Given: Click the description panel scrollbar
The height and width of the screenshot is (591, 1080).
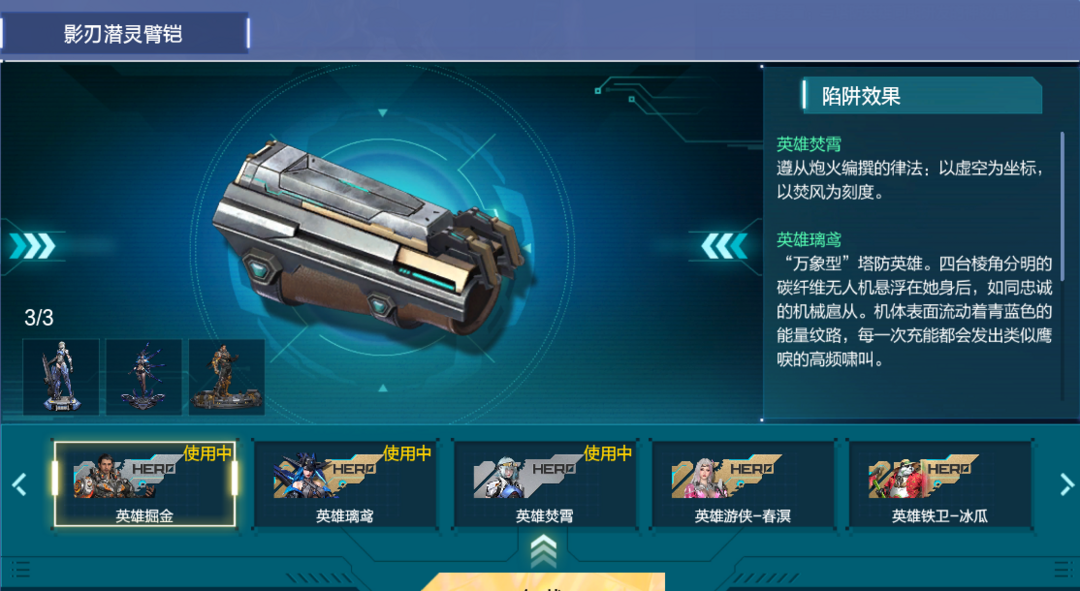Looking at the screenshot, I should 1063,207.
